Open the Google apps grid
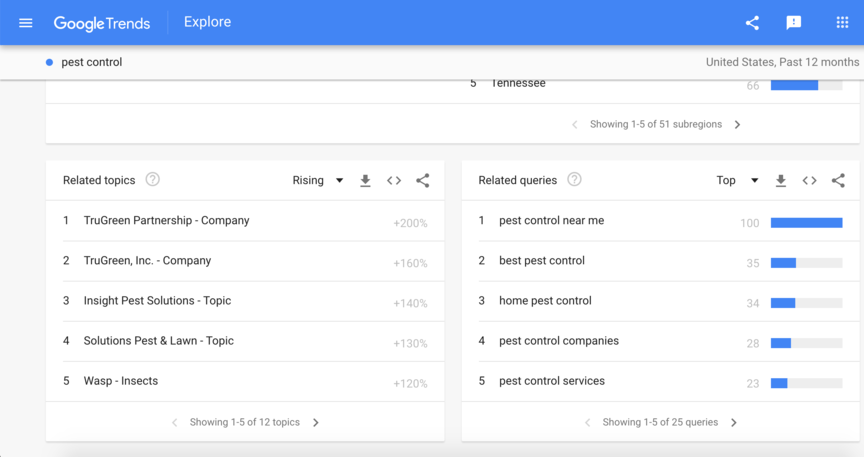Screen dimensions: 864x457 click(x=842, y=23)
